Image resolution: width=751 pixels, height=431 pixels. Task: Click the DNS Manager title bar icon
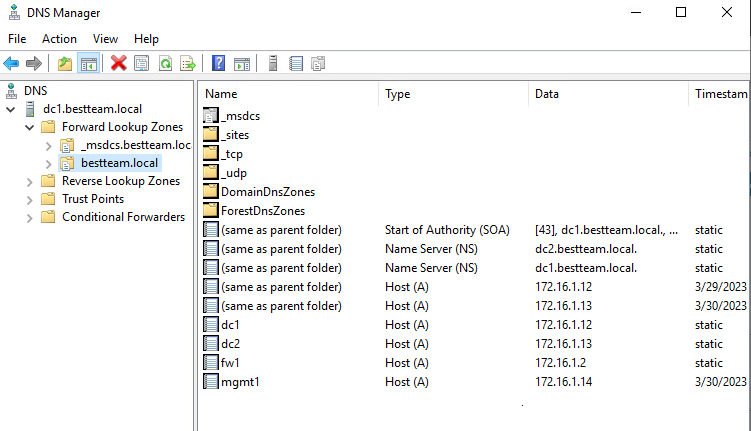(14, 12)
